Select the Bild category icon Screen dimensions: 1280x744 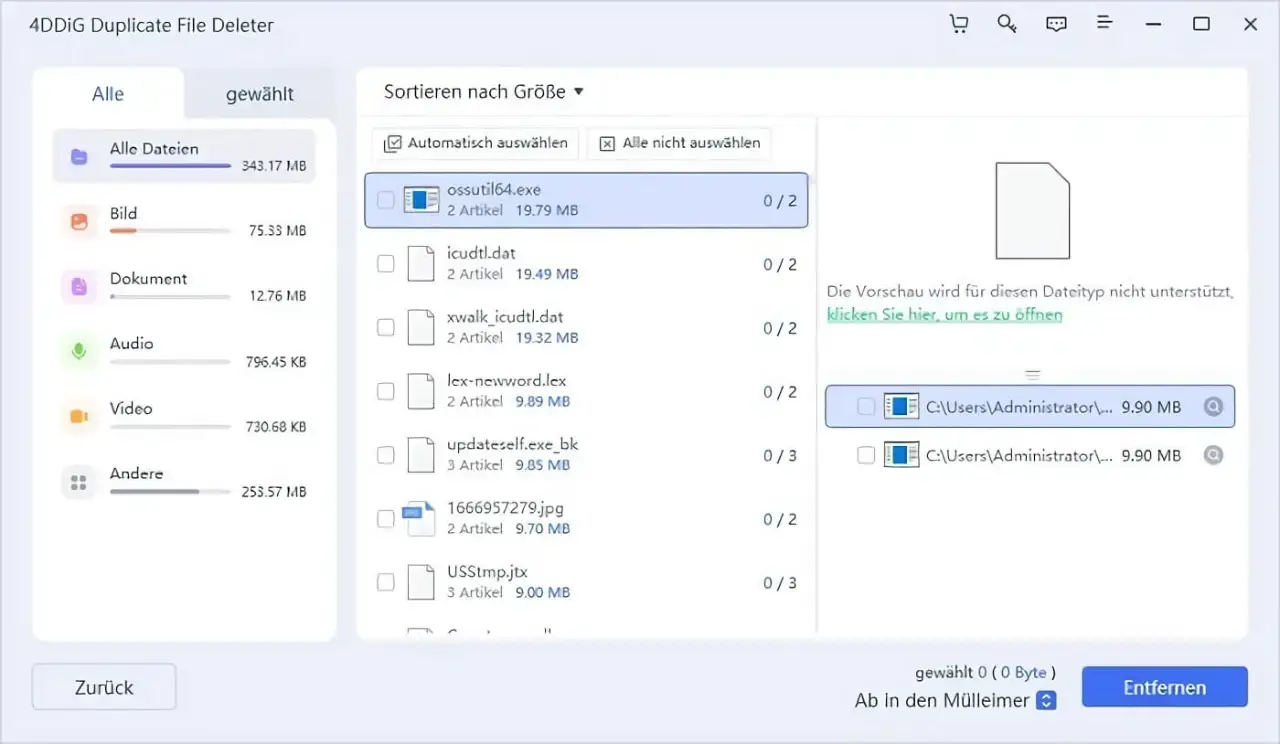click(x=78, y=222)
